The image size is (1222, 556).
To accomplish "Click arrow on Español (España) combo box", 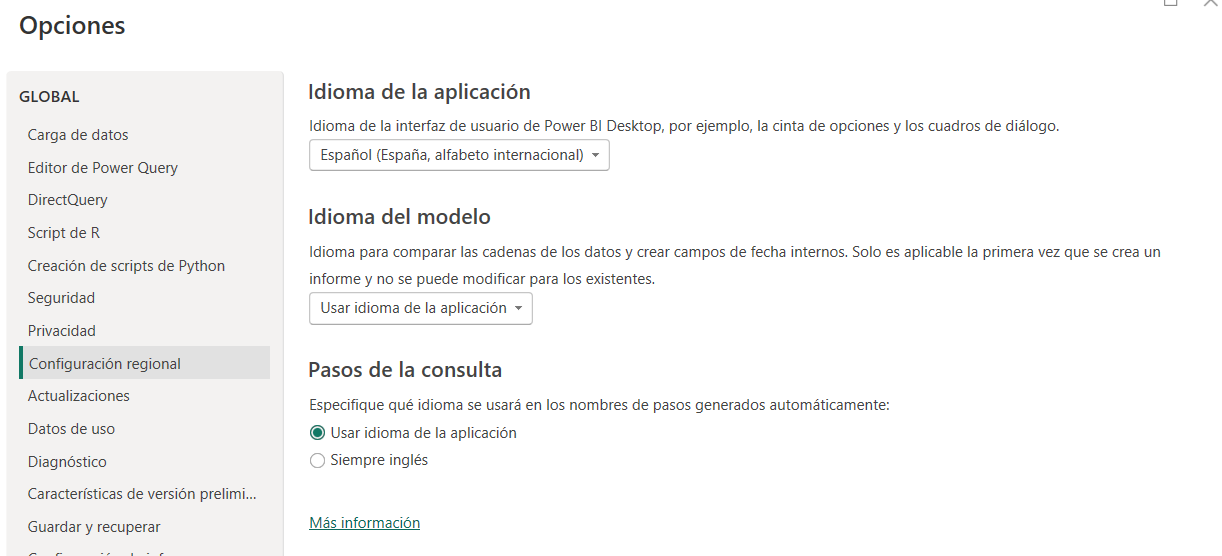I will click(595, 156).
